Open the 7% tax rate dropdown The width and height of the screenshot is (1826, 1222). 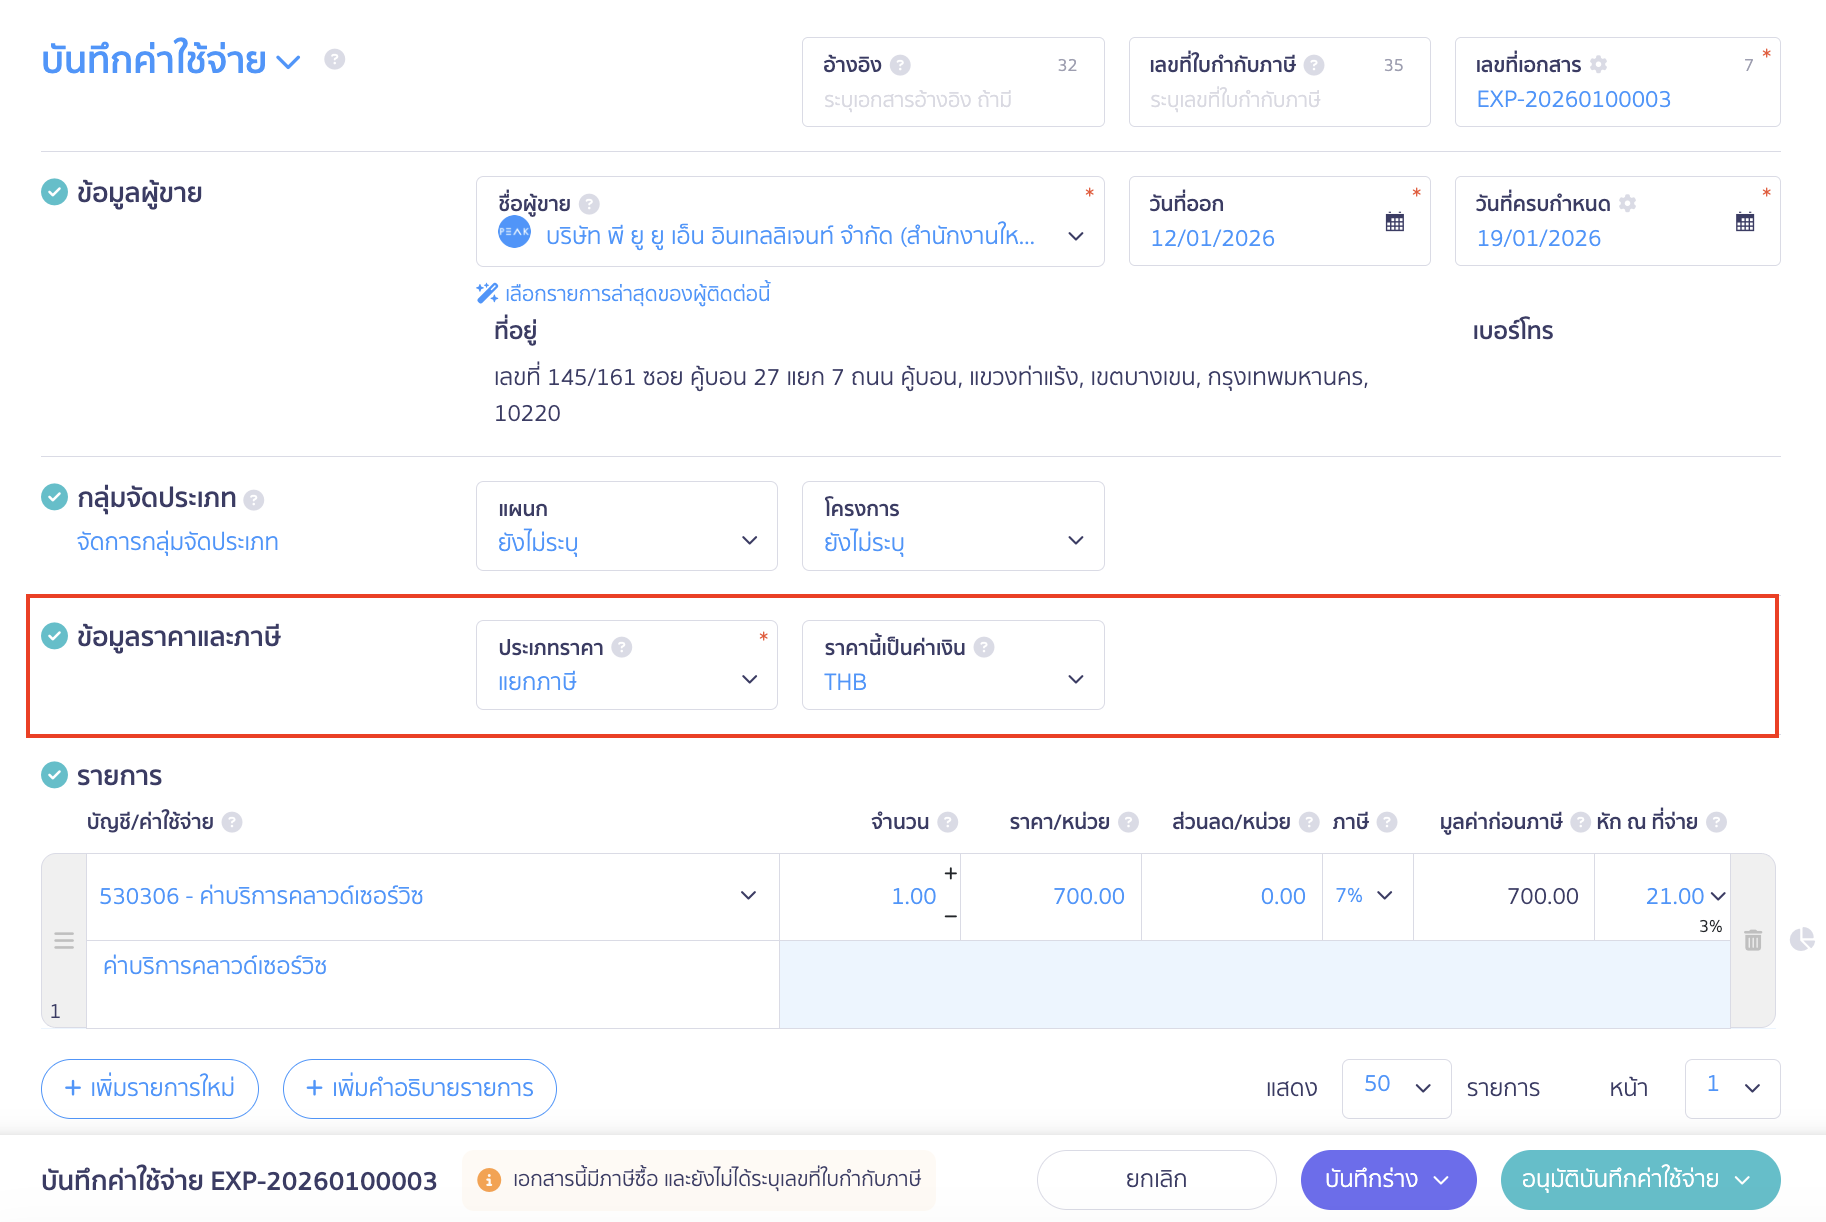point(1366,896)
